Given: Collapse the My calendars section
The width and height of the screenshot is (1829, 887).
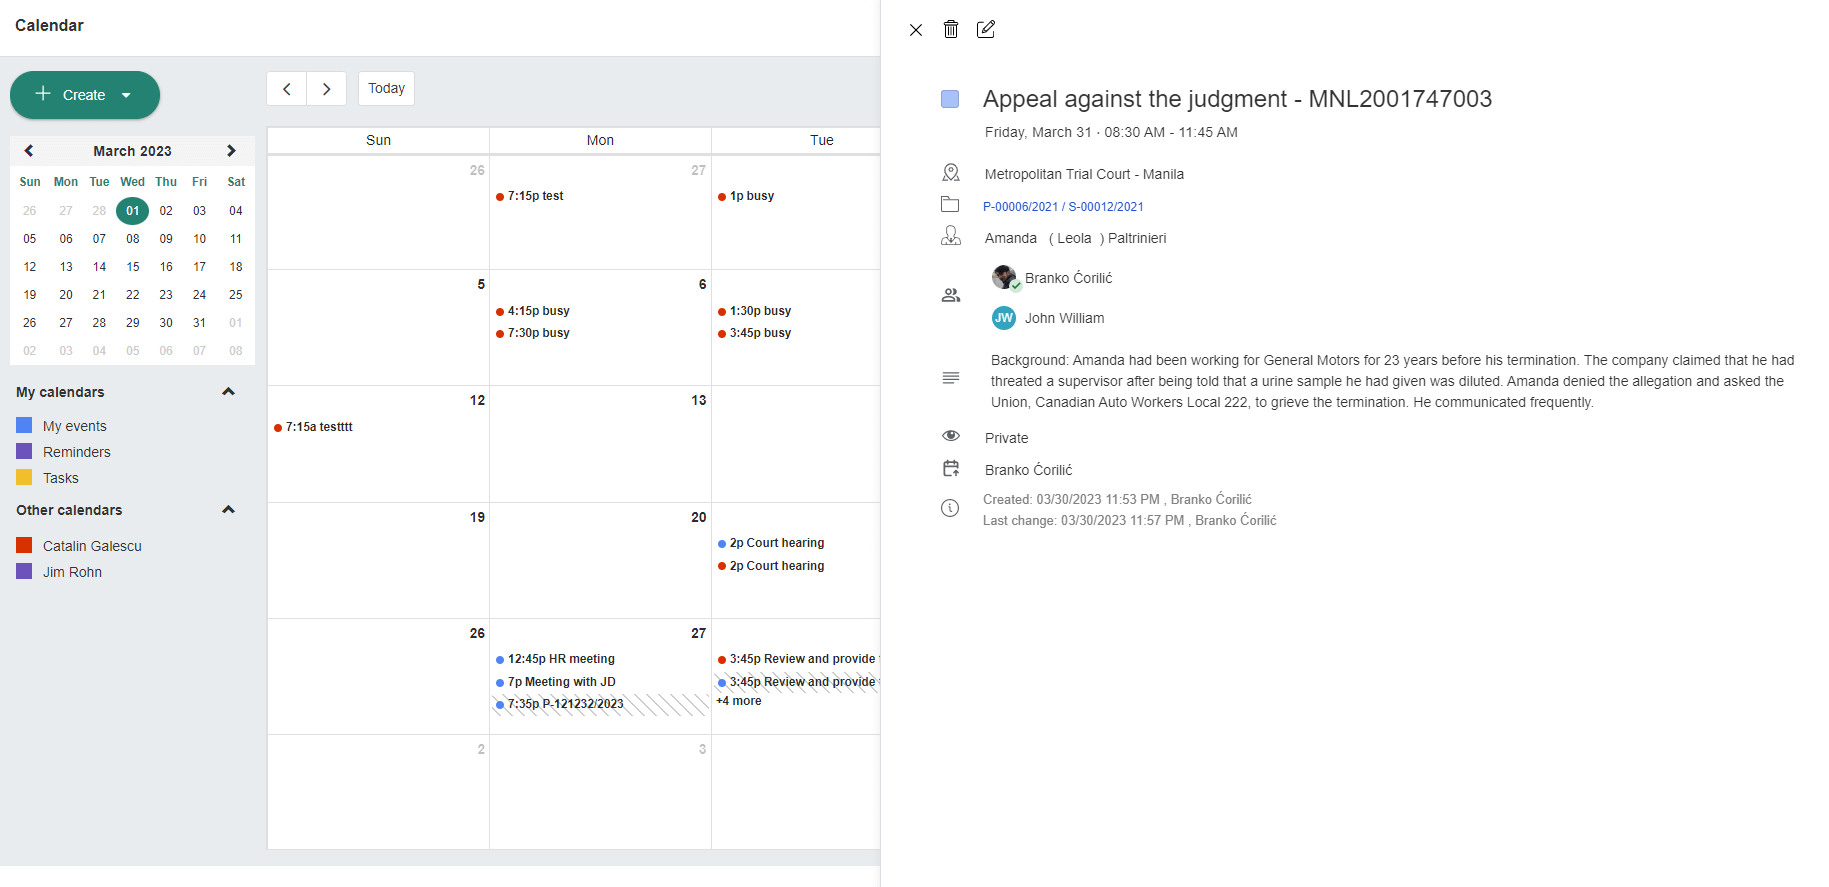Looking at the screenshot, I should (228, 392).
